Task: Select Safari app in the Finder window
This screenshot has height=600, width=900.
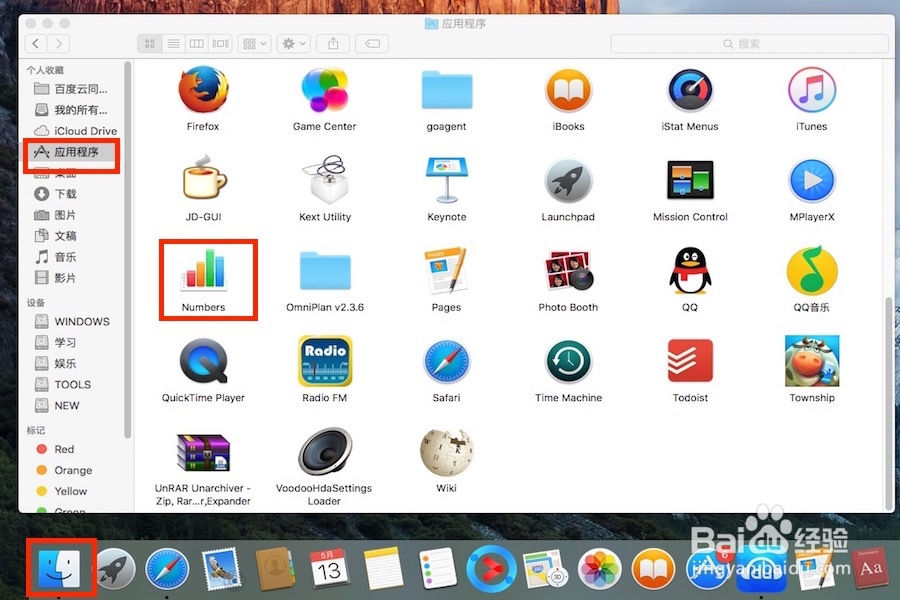Action: (x=447, y=362)
